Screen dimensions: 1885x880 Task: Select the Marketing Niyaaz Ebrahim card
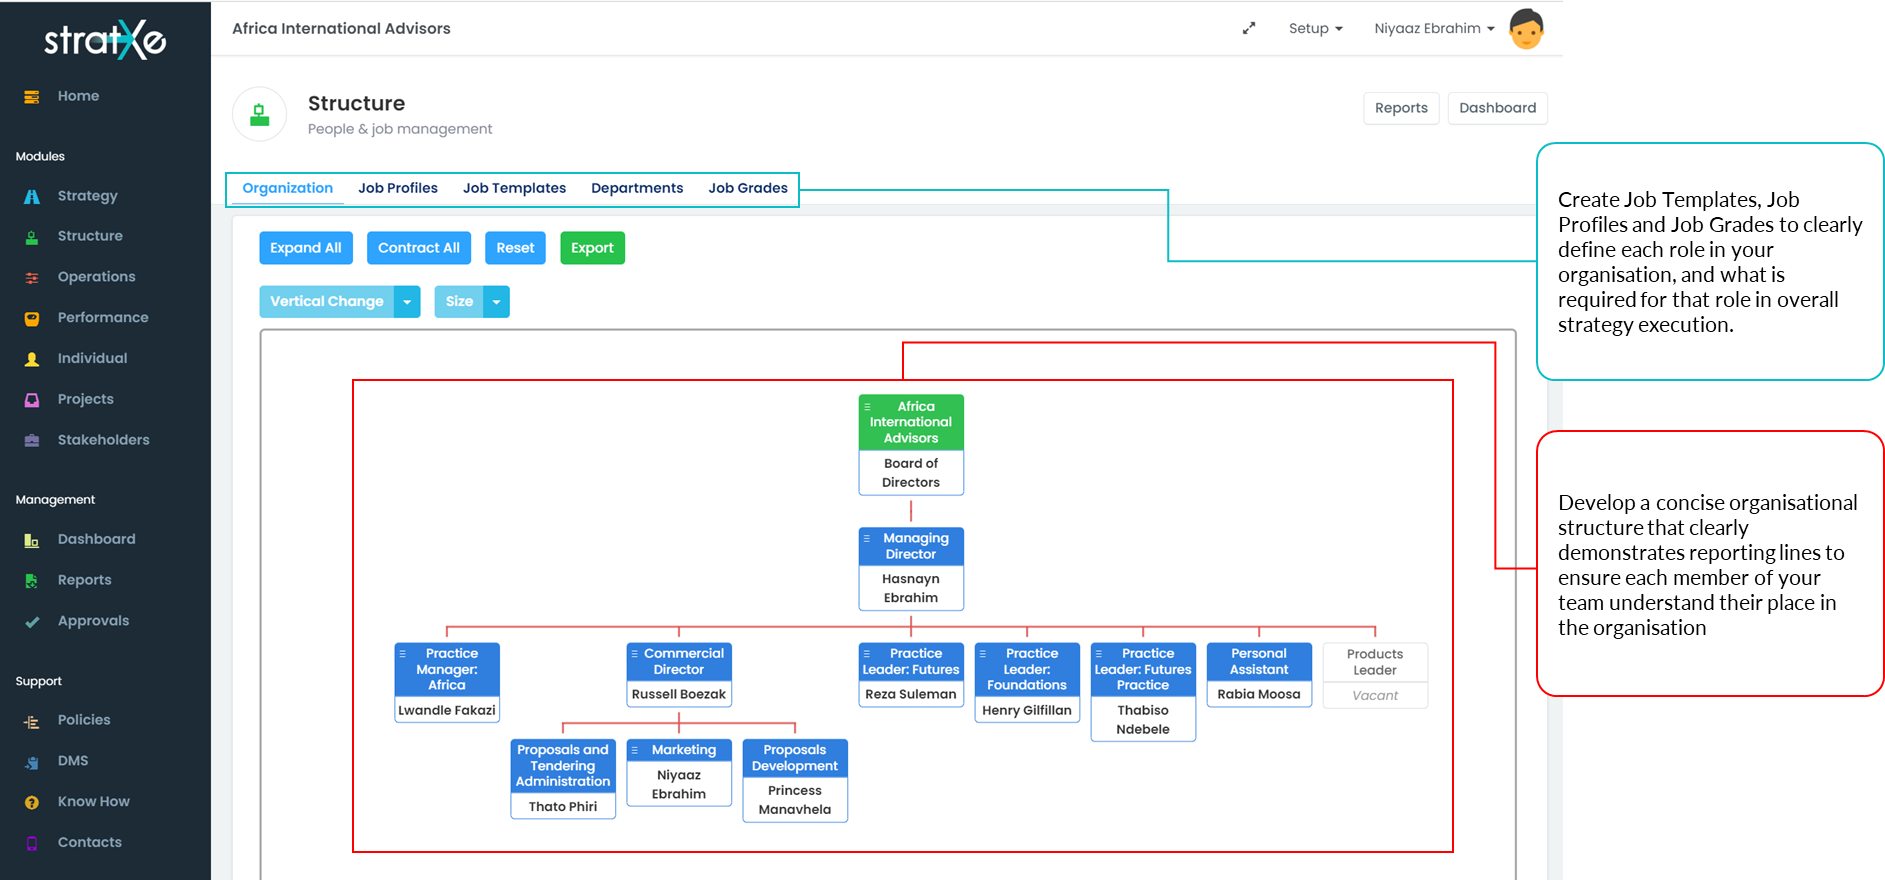[679, 772]
